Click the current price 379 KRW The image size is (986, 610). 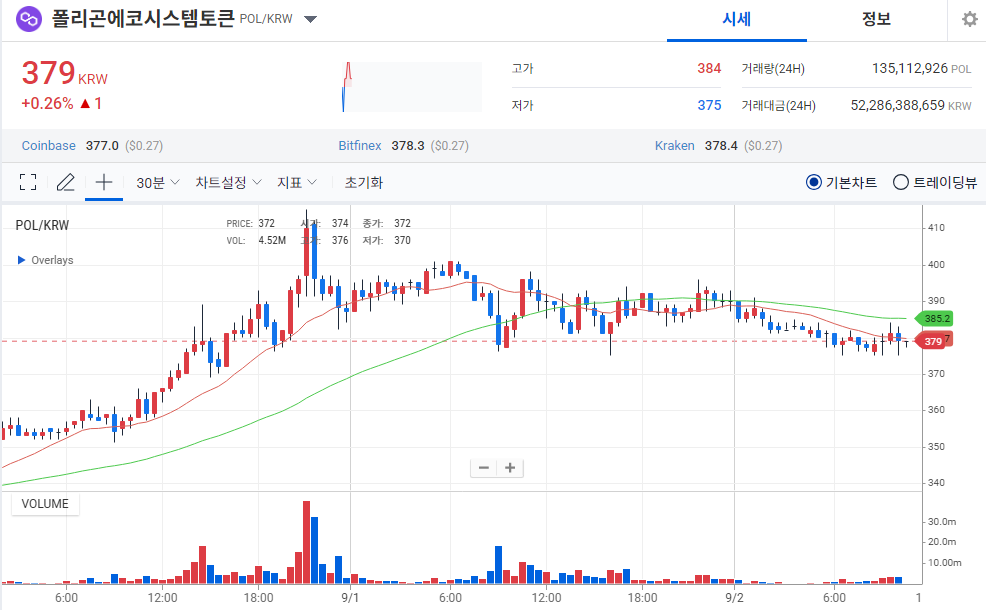click(65, 74)
